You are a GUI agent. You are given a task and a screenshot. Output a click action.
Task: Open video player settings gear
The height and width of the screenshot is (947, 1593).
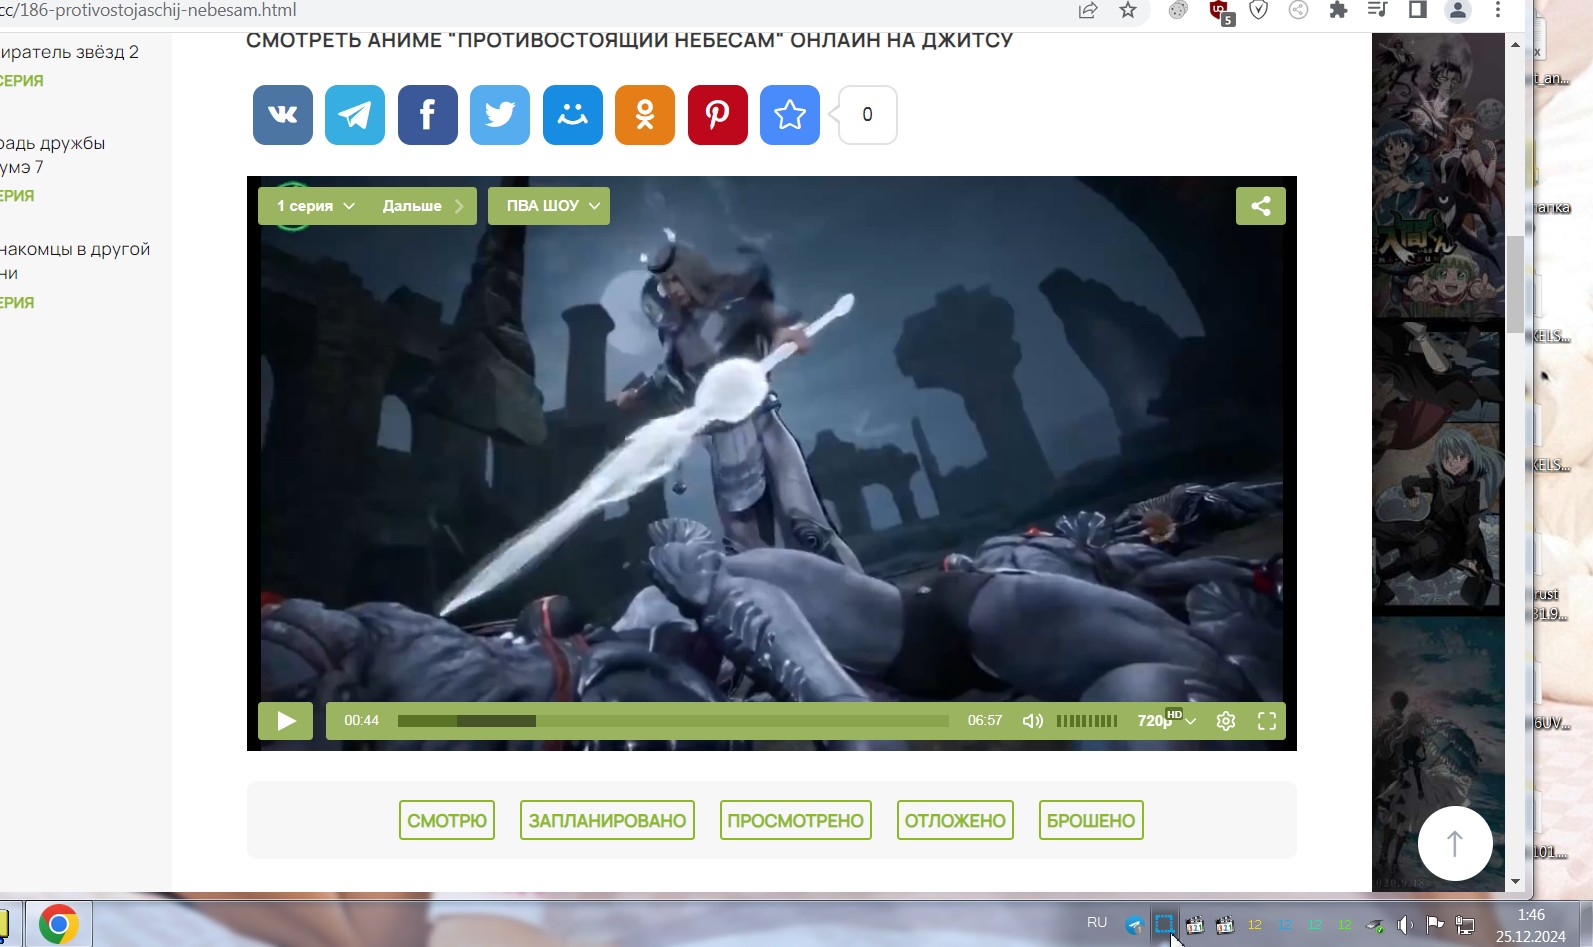(1226, 721)
